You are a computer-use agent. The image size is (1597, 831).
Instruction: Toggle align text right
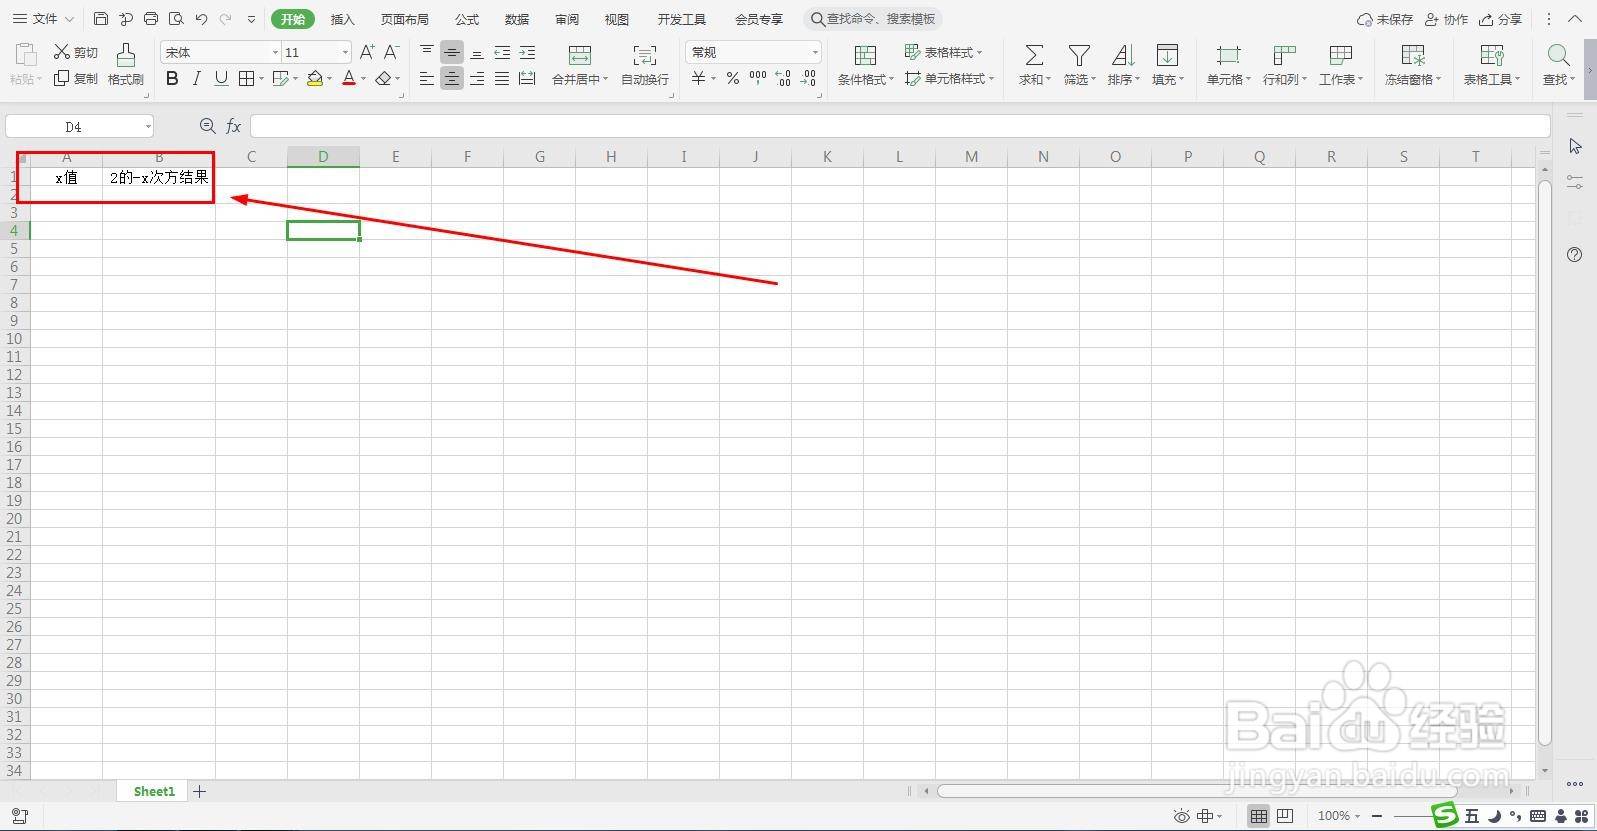[477, 78]
